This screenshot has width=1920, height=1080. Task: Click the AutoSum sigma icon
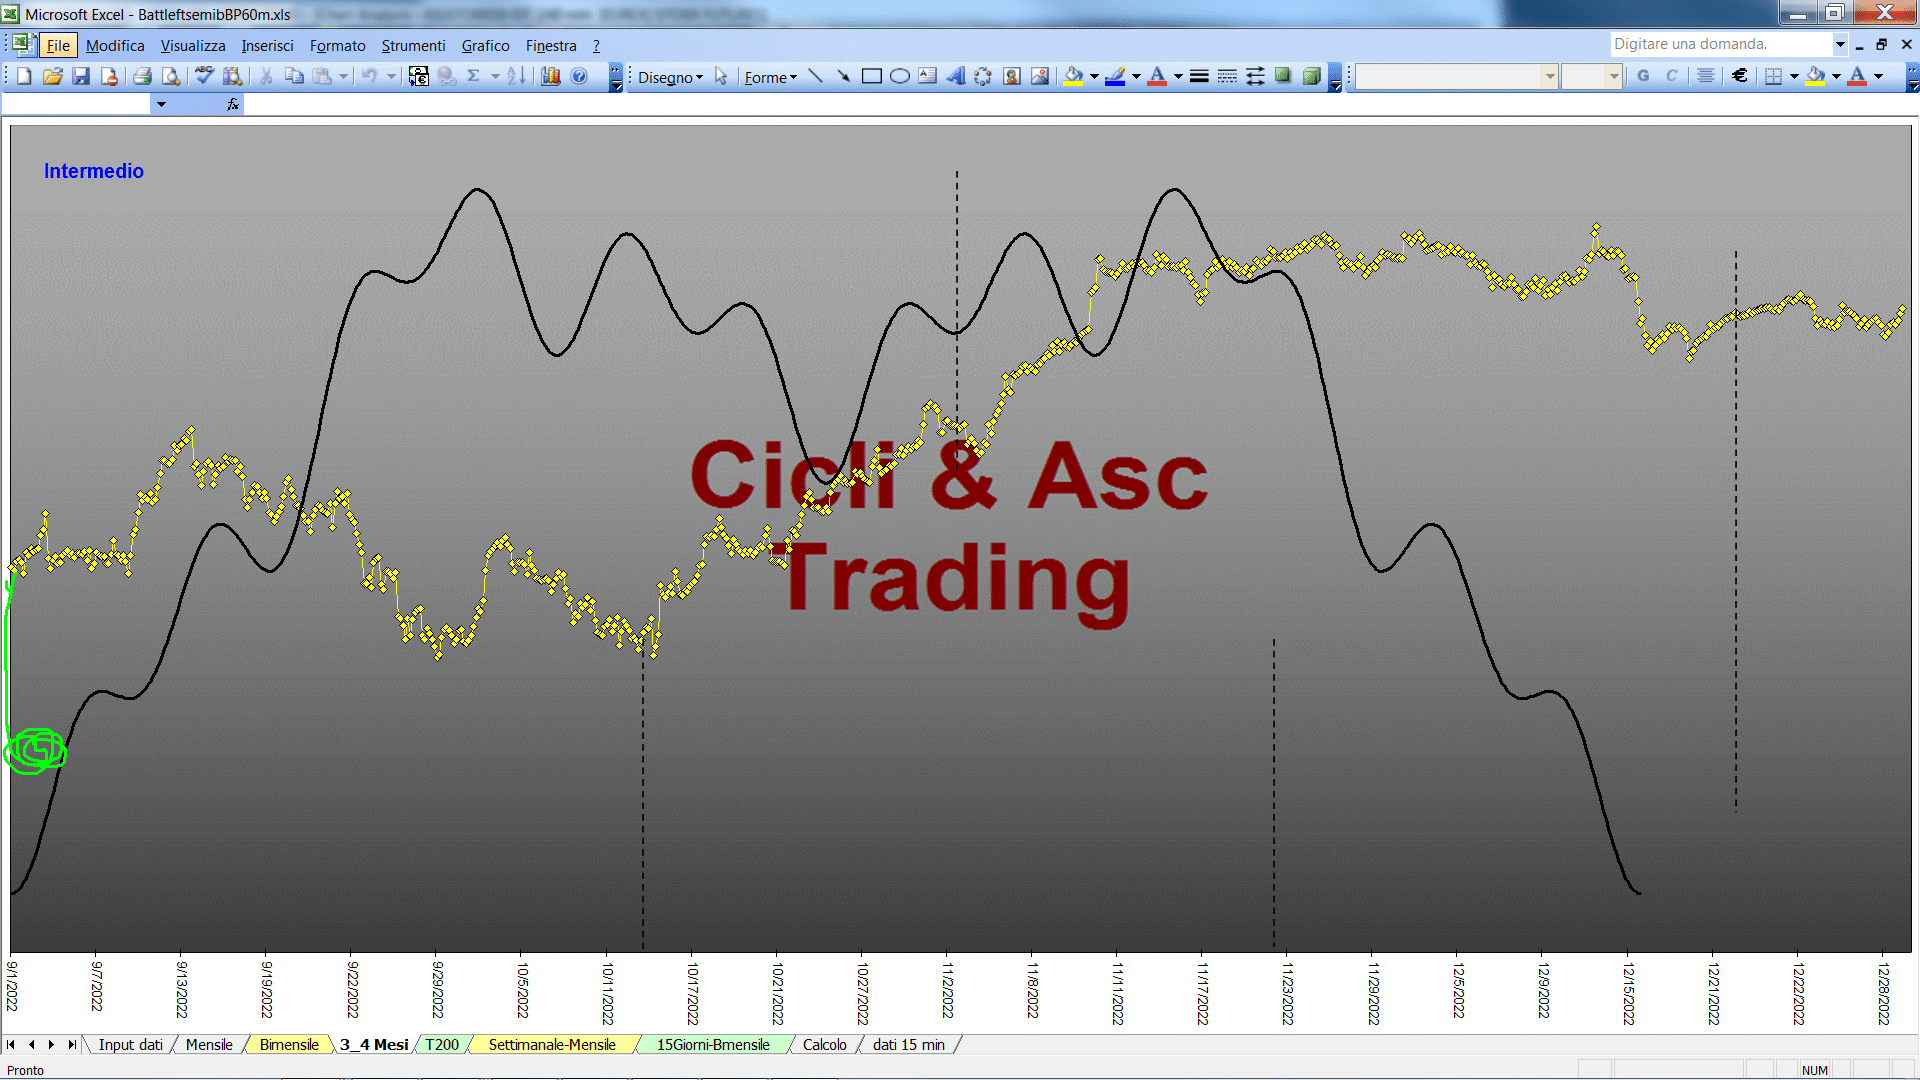(x=474, y=76)
